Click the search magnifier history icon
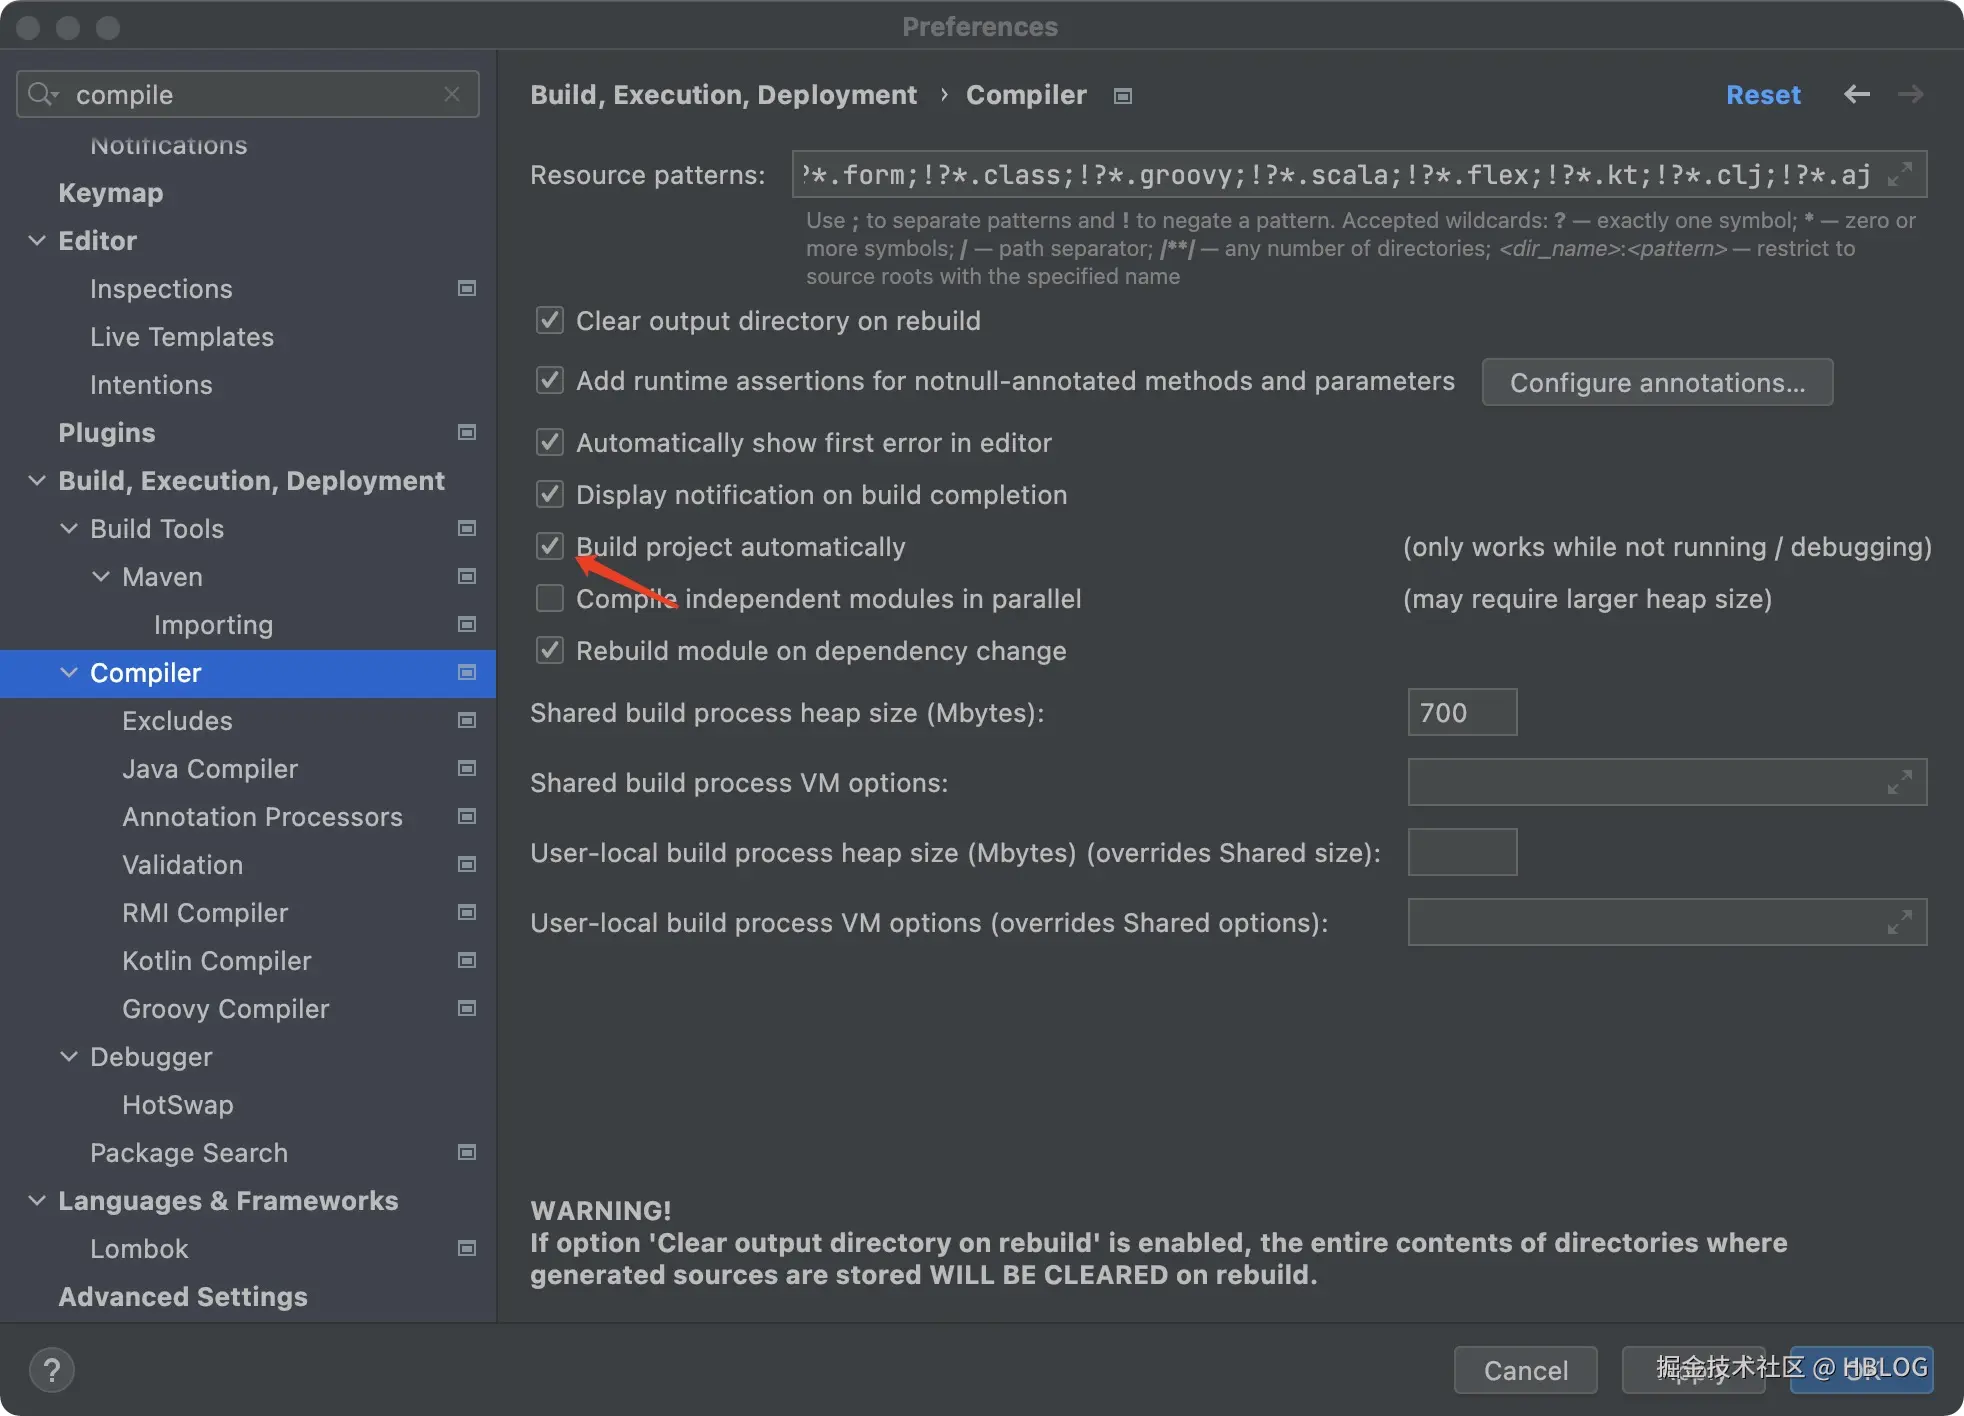 pyautogui.click(x=42, y=94)
